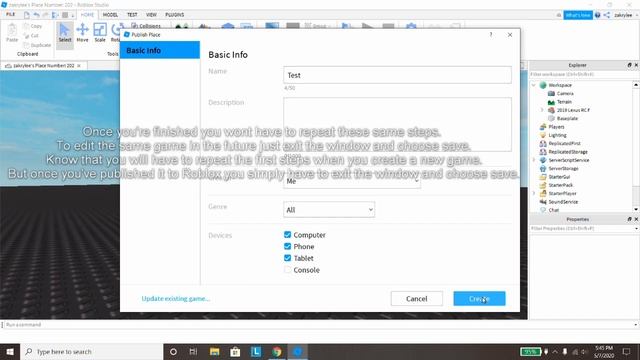This screenshot has height=360, width=640.
Task: Open the Genre dropdown set to All
Action: pos(329,209)
